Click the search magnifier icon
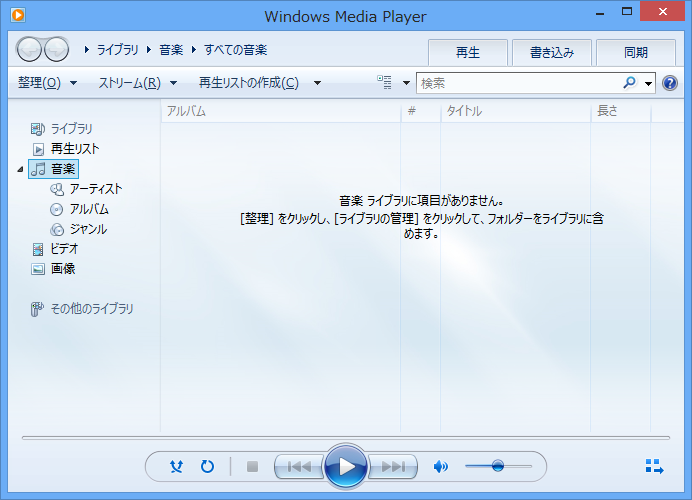The image size is (692, 500). pyautogui.click(x=630, y=83)
